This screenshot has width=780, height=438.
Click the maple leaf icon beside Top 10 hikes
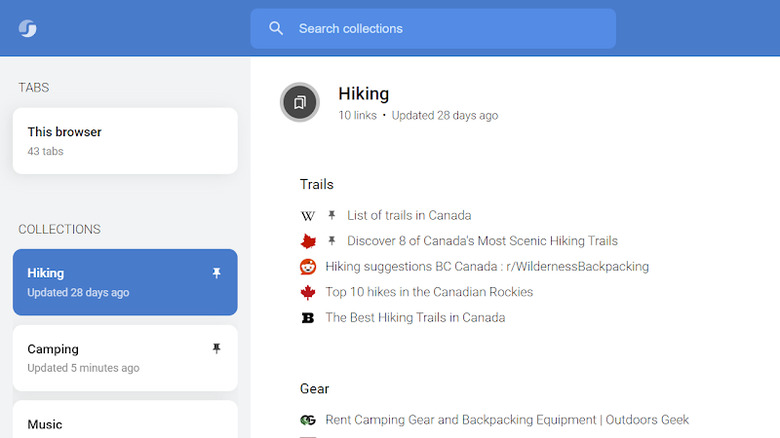[308, 293]
